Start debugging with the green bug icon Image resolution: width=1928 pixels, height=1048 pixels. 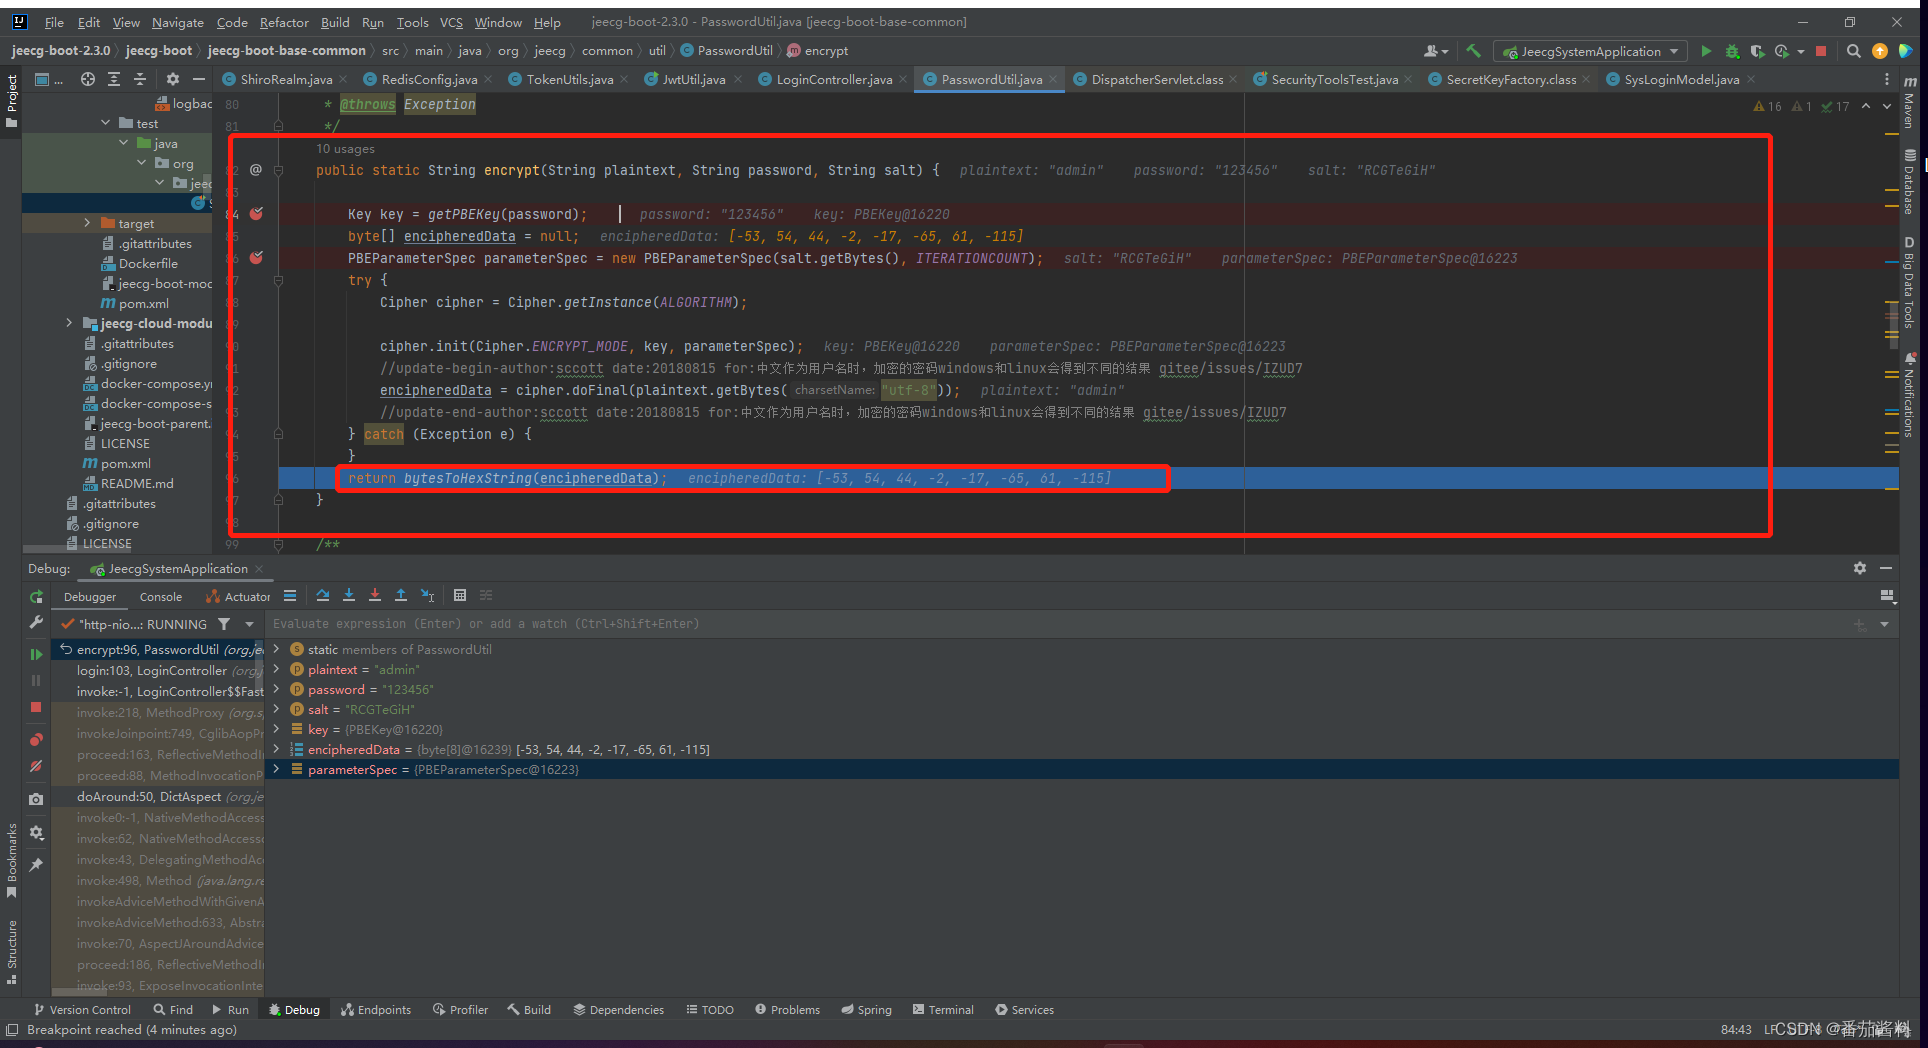pyautogui.click(x=1732, y=51)
